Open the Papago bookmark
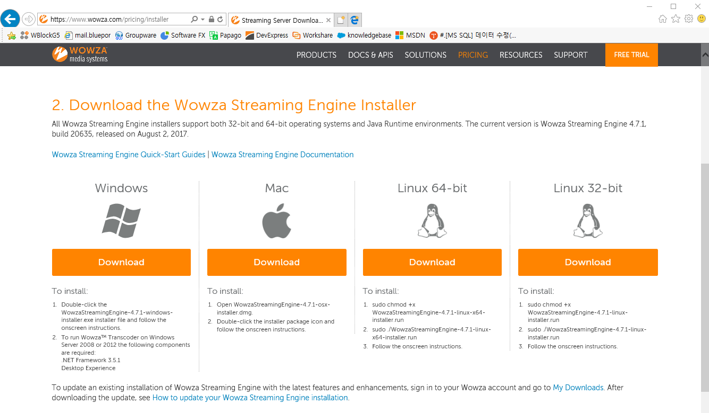This screenshot has width=709, height=413. point(225,35)
